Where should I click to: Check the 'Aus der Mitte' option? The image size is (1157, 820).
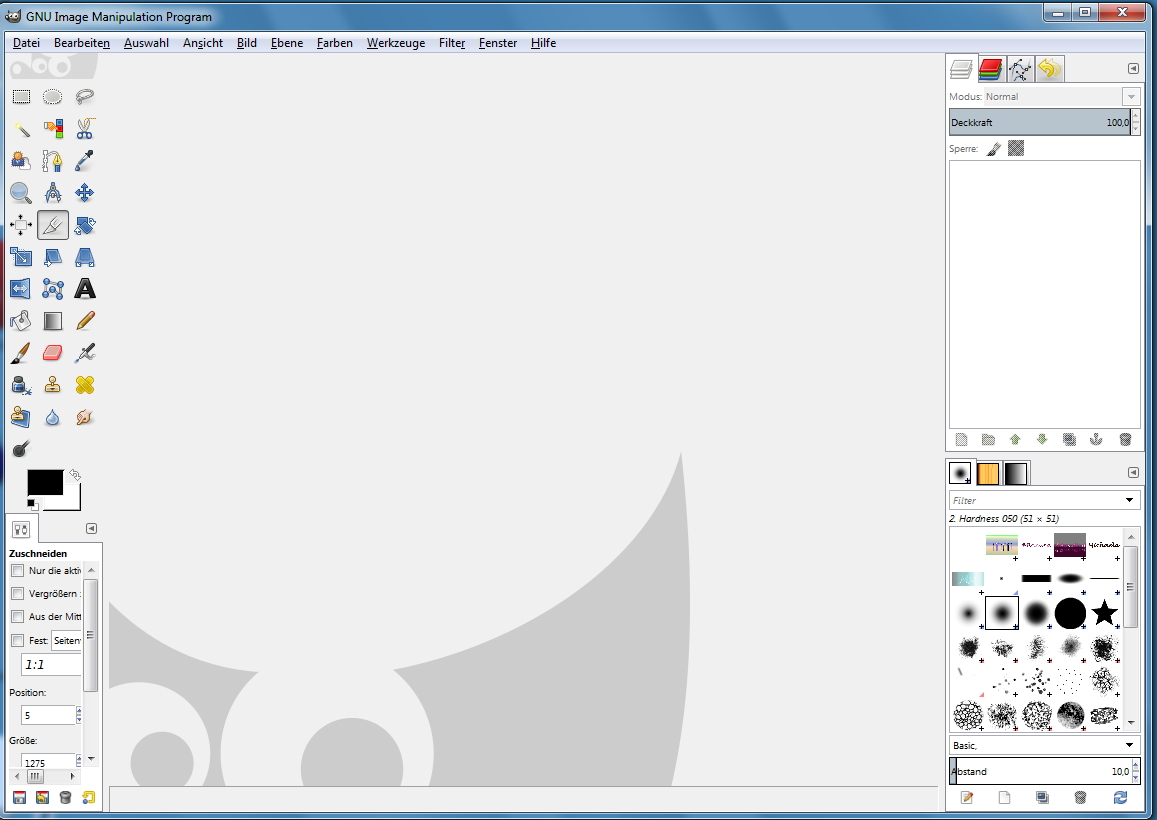[17, 617]
